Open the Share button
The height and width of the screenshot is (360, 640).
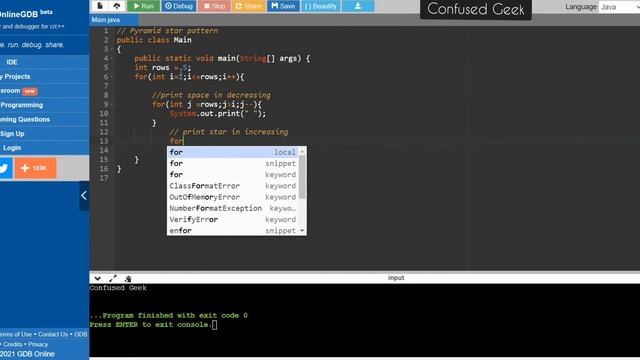(249, 6)
